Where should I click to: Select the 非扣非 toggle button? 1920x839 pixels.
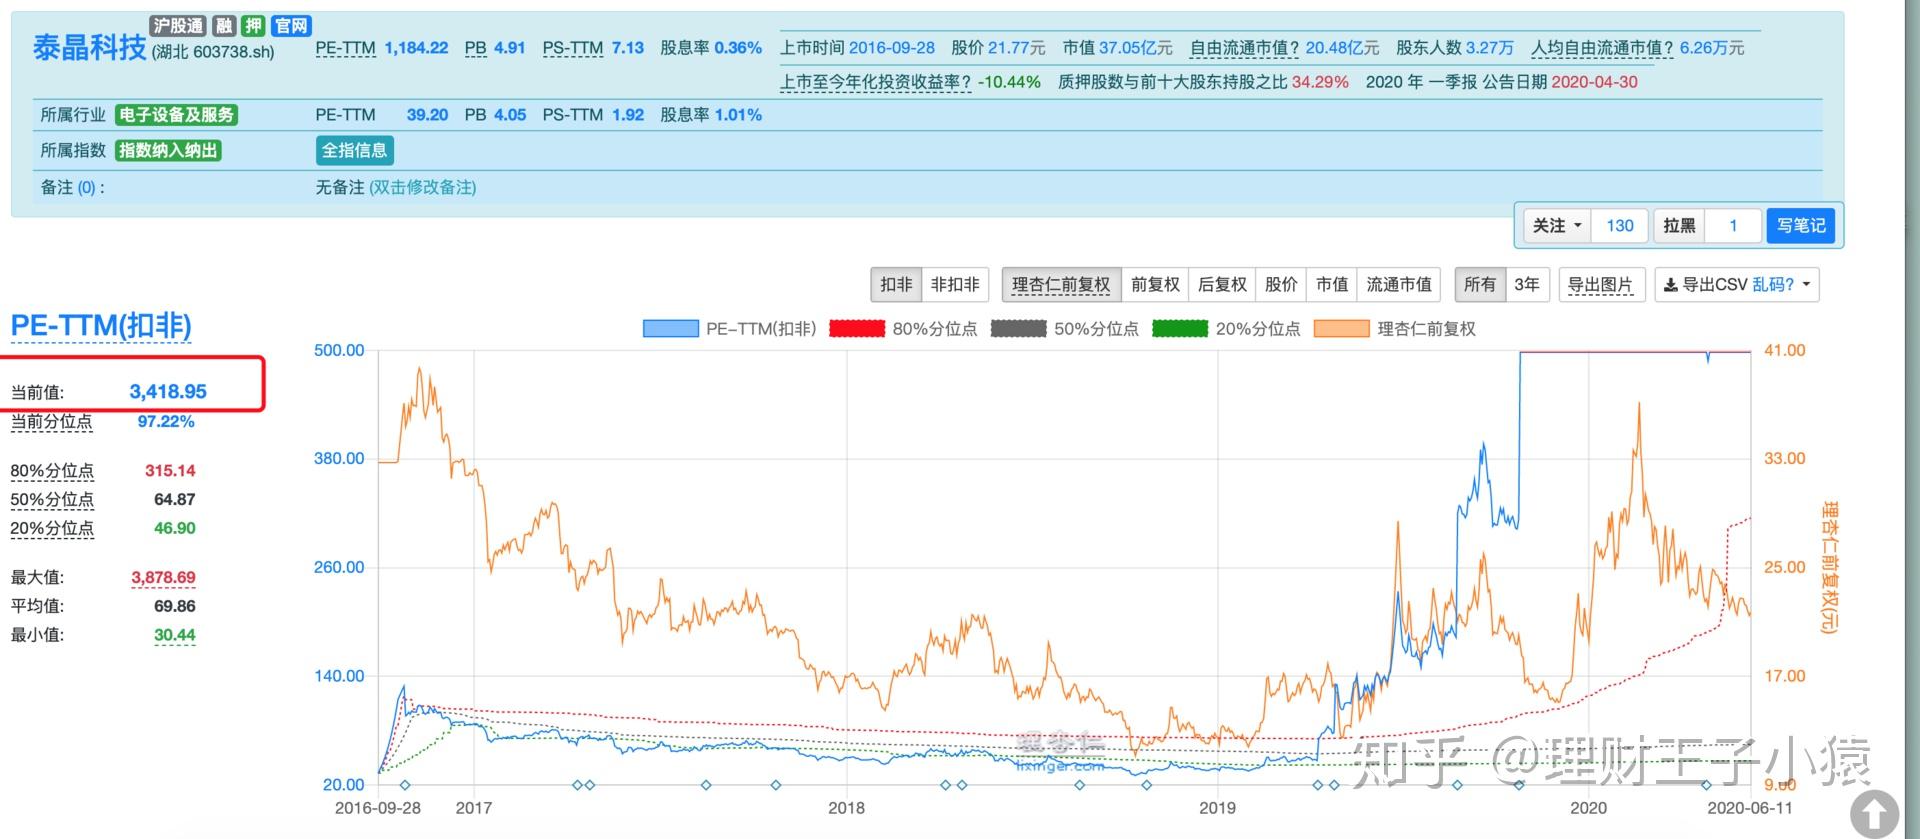click(x=955, y=285)
